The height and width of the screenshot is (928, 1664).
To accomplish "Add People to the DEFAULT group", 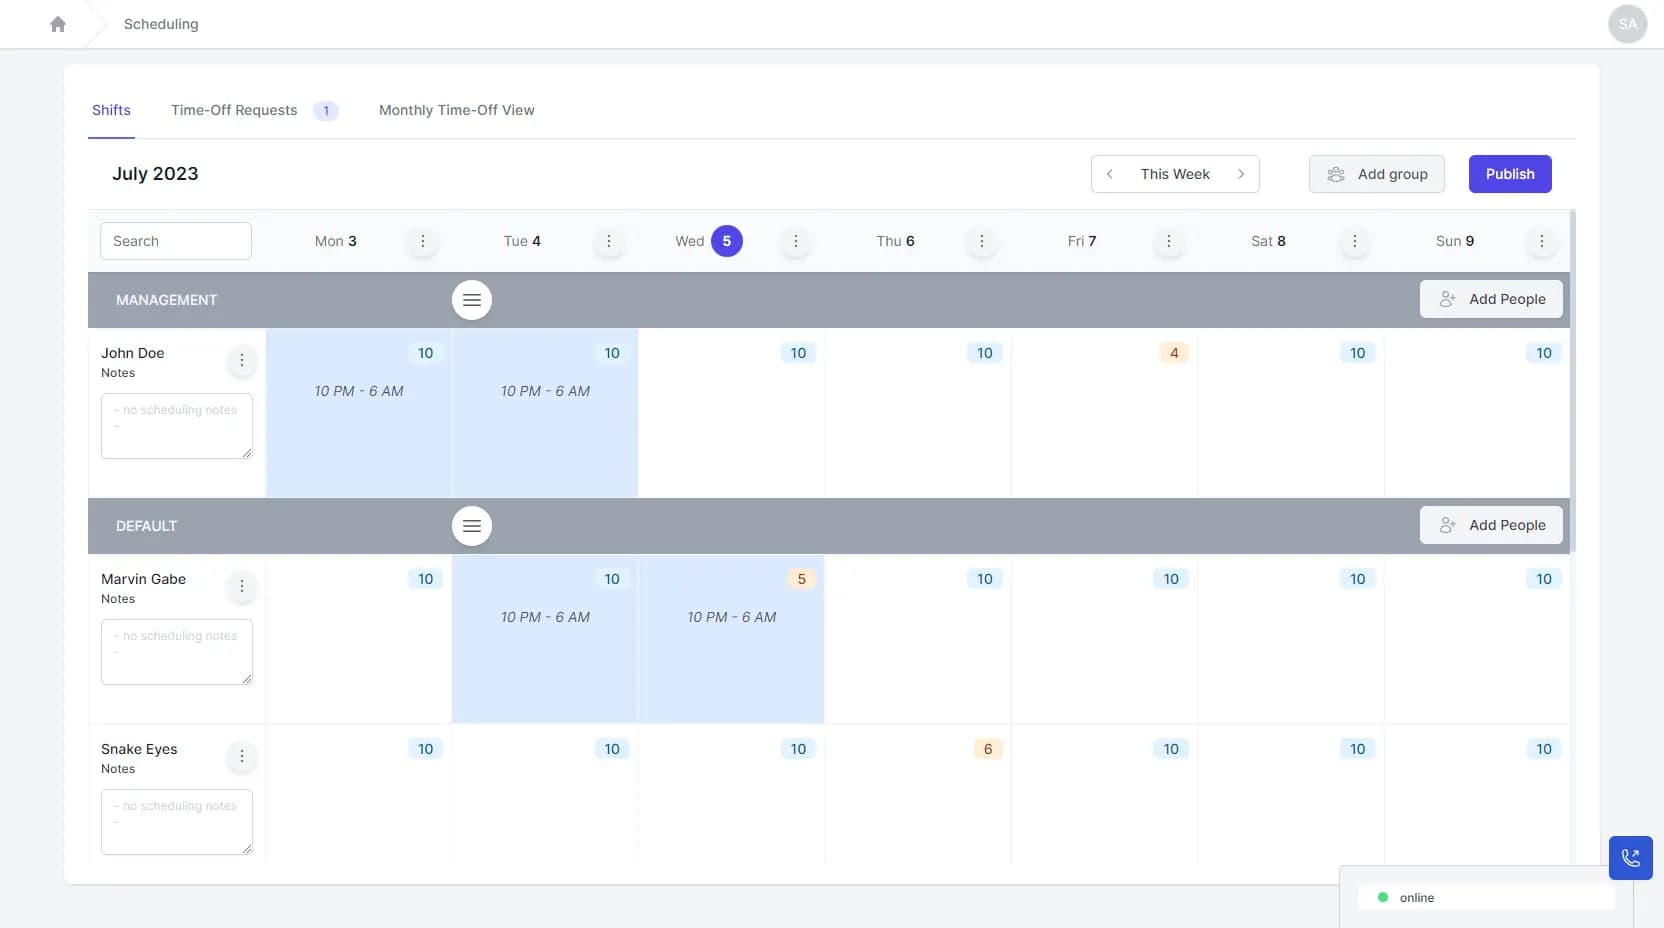I will coord(1491,525).
